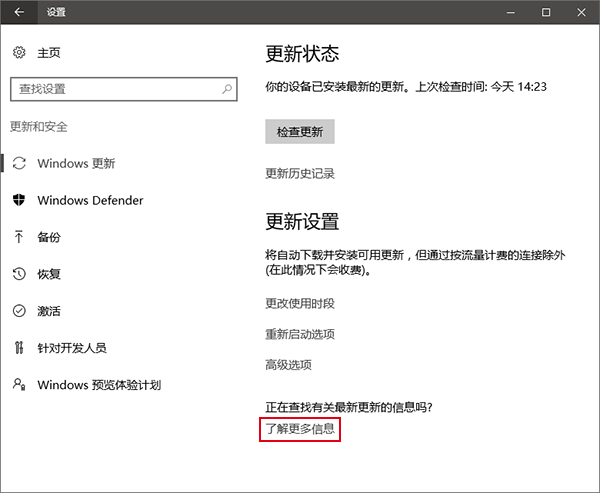Viewport: 600px width, 493px height.
Task: Click 了解更多信息 link
Action: point(300,429)
